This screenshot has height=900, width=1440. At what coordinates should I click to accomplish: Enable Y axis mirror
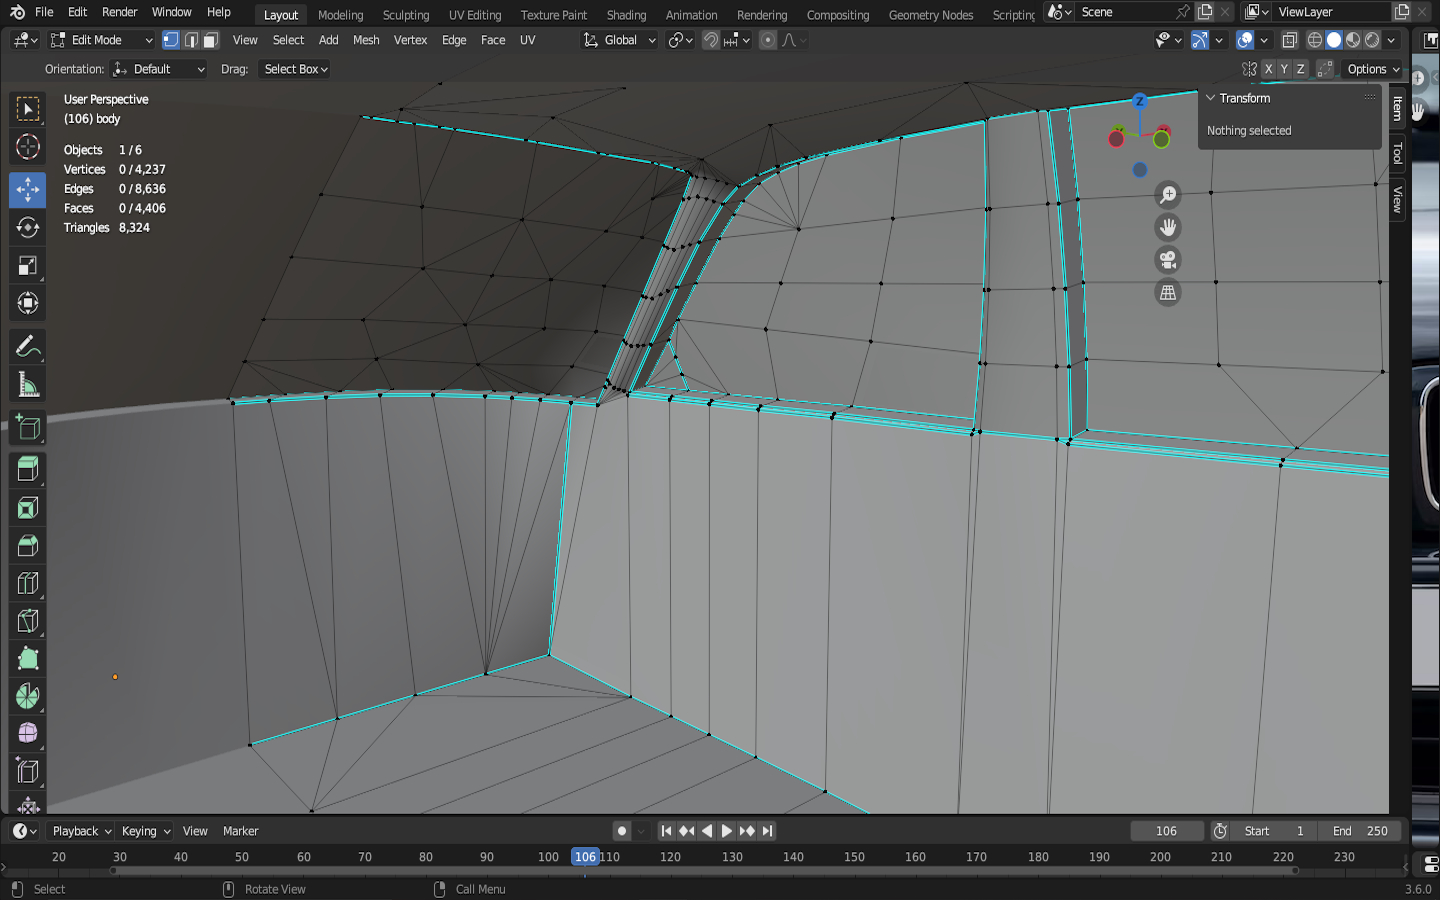(1284, 69)
